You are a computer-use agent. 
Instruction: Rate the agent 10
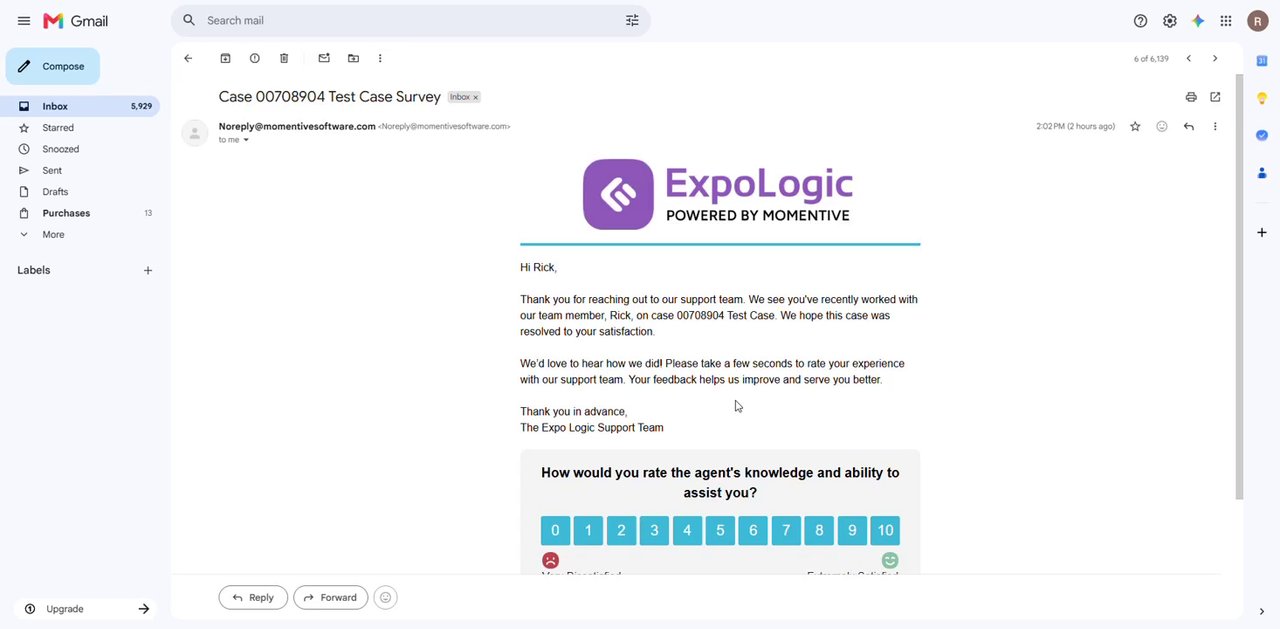[x=885, y=530]
